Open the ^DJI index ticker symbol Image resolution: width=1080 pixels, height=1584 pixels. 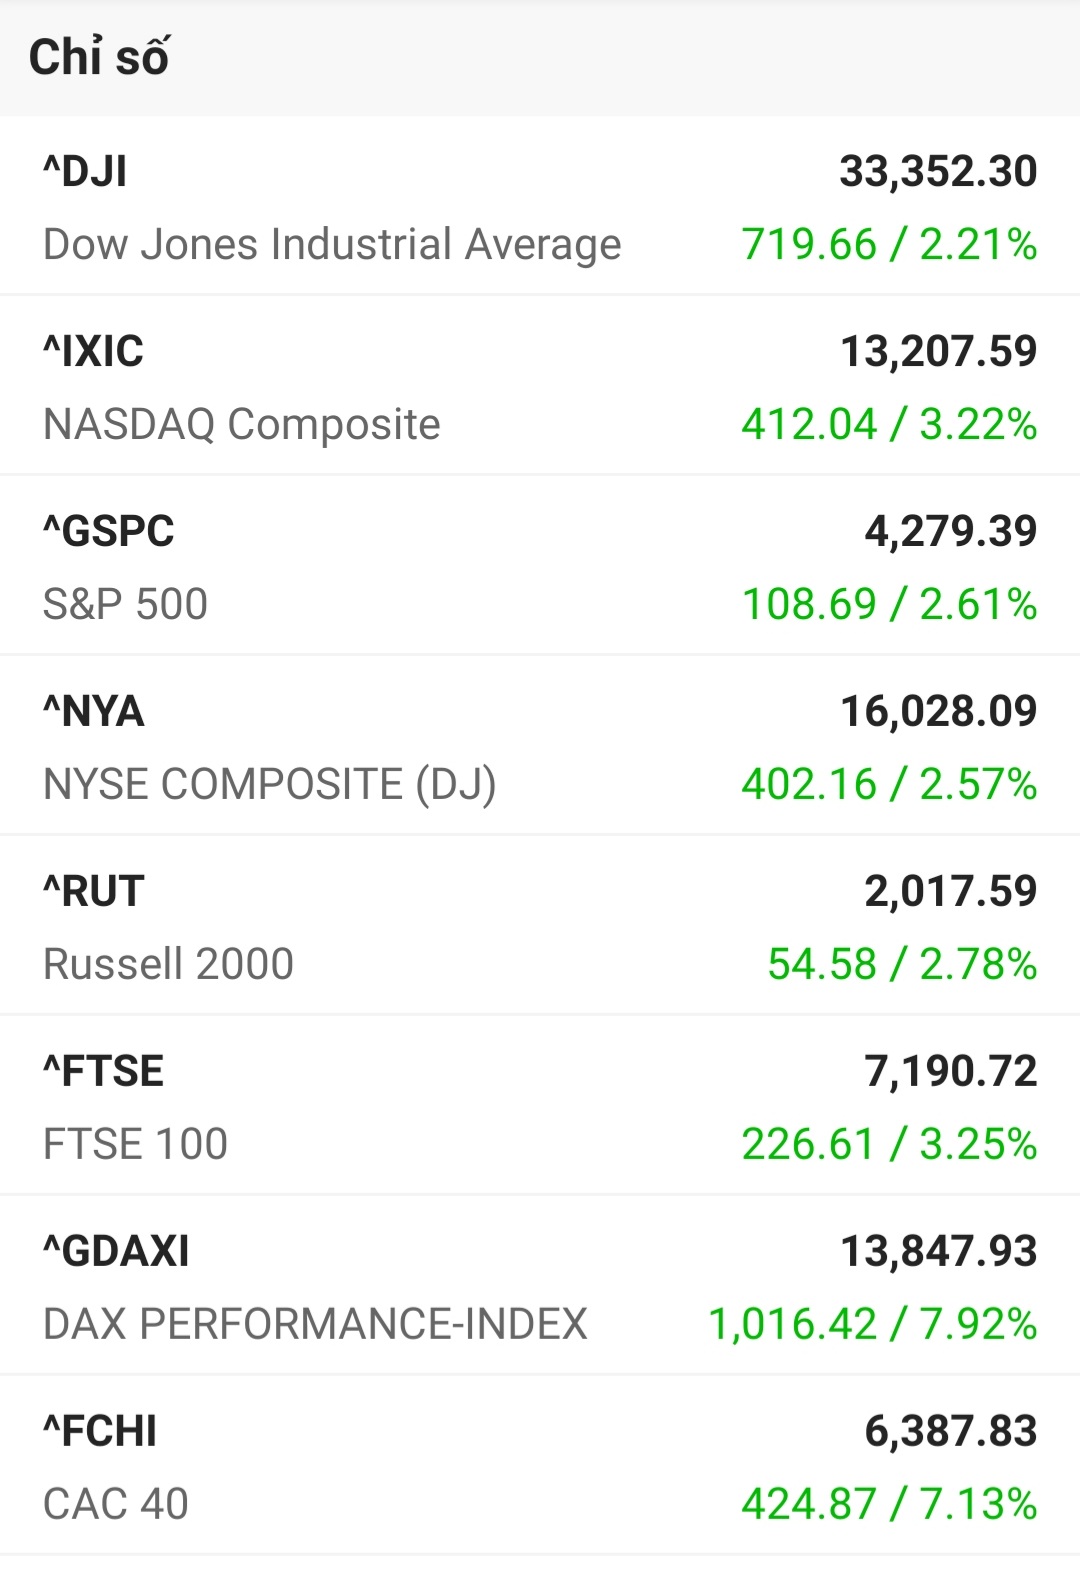(85, 172)
